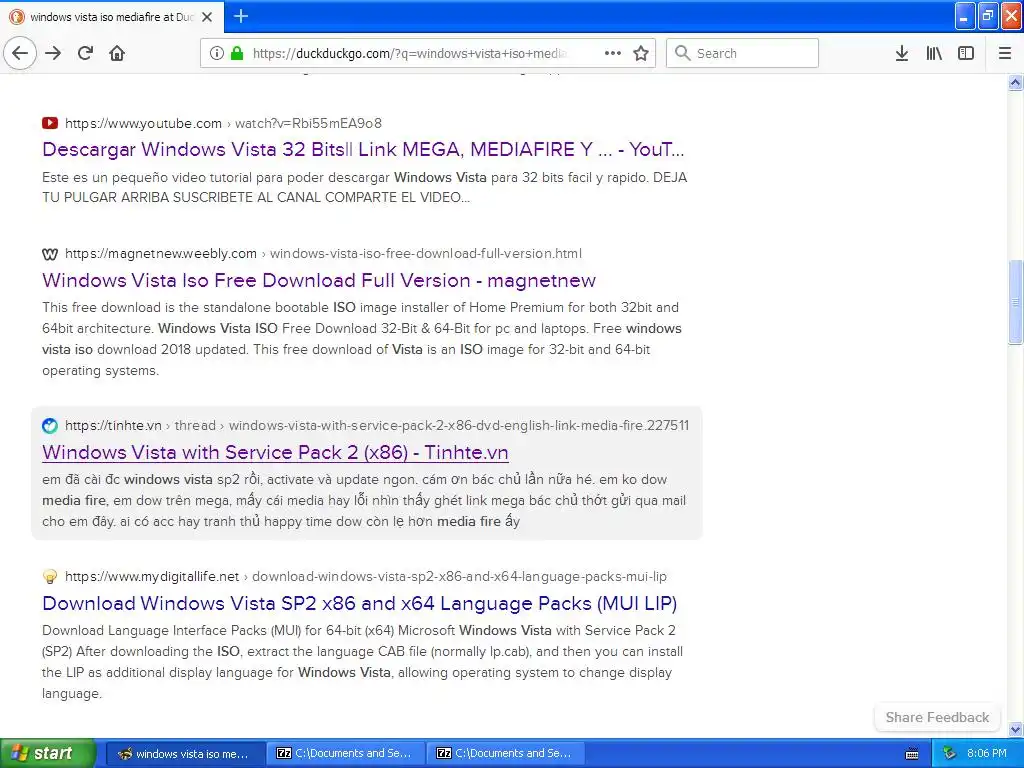Click the Spanish YouTube result description text
The height and width of the screenshot is (768, 1024).
pyautogui.click(x=364, y=187)
